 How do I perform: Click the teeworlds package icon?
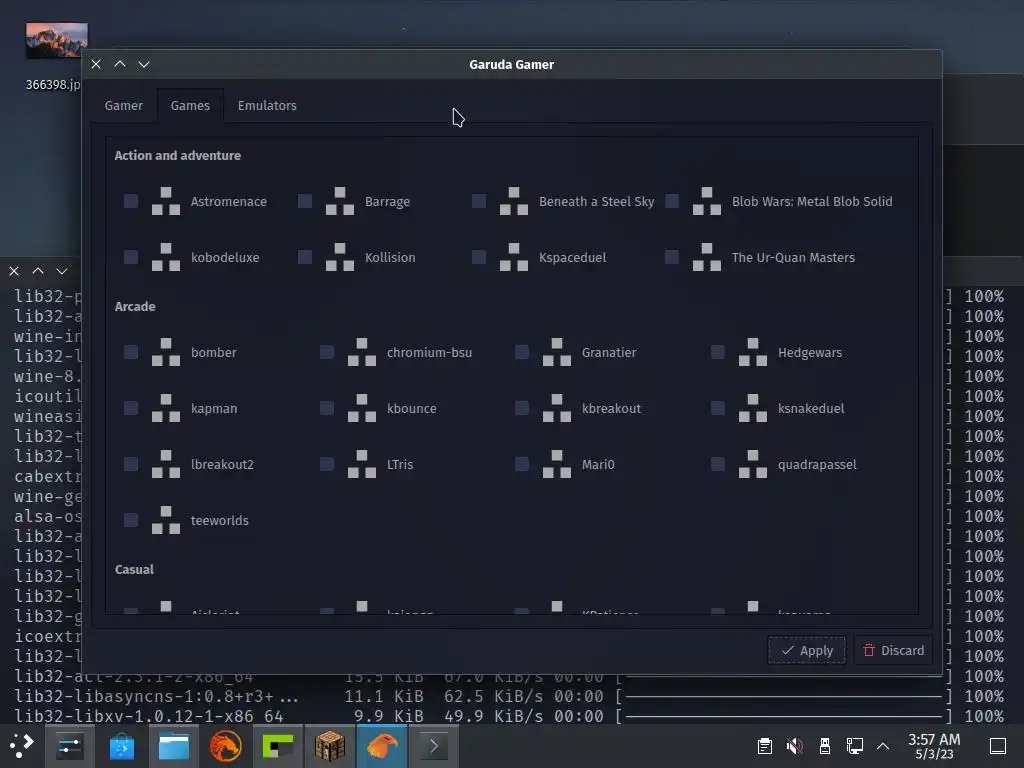(166, 520)
